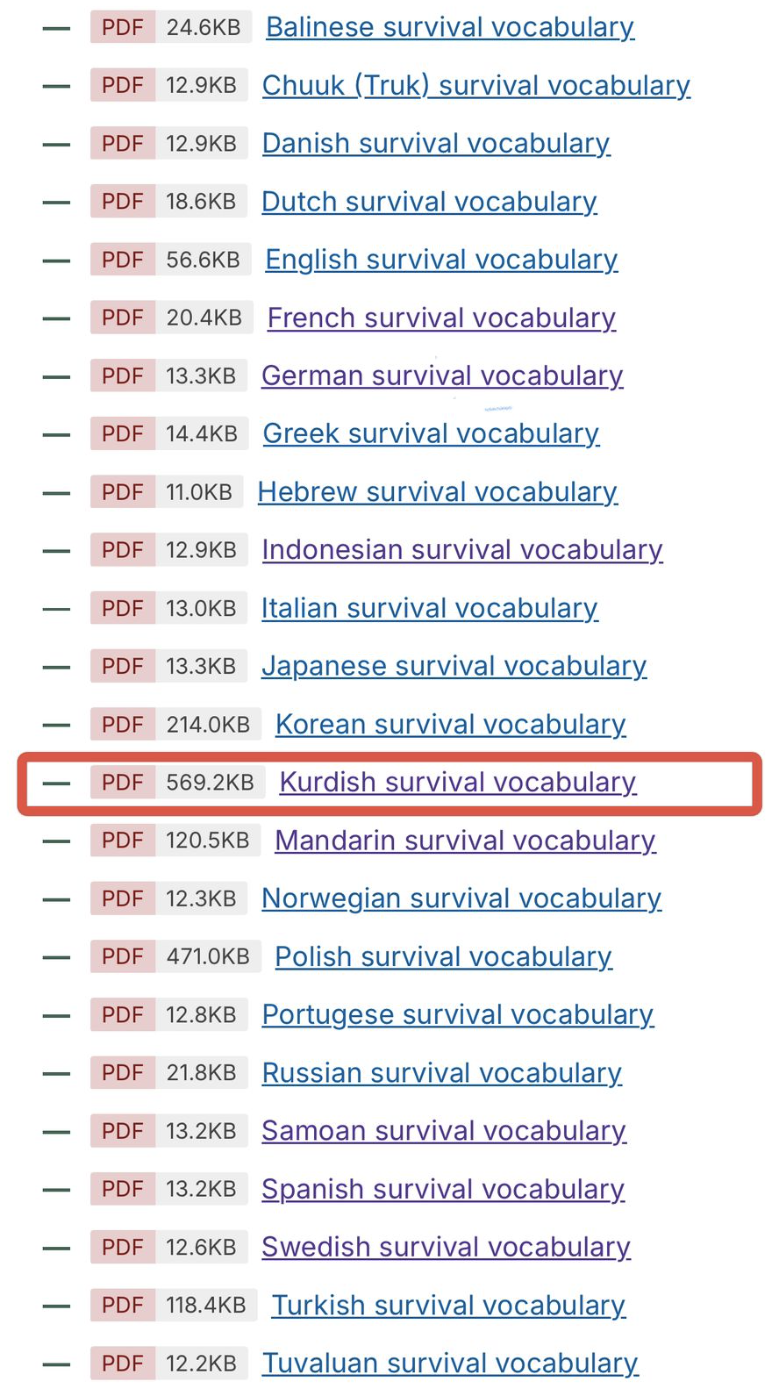Click the PDF badge next to Russian vocabulary
This screenshot has width=772, height=1384.
(123, 1072)
